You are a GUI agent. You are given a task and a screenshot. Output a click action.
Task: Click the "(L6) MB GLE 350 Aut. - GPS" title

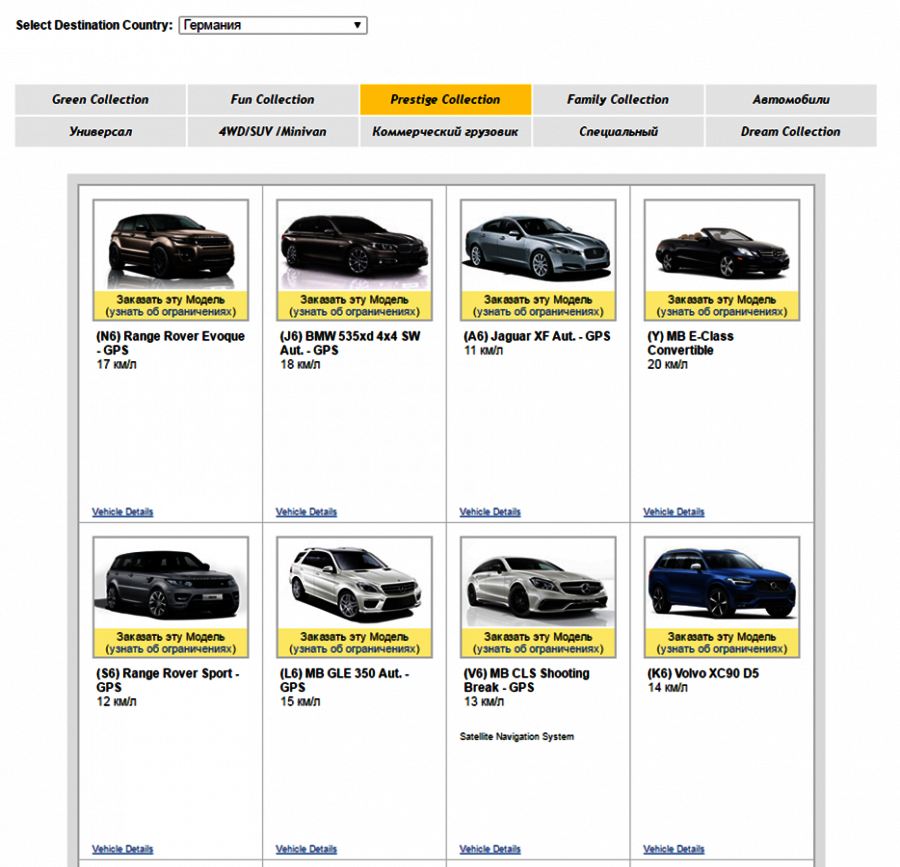click(344, 681)
